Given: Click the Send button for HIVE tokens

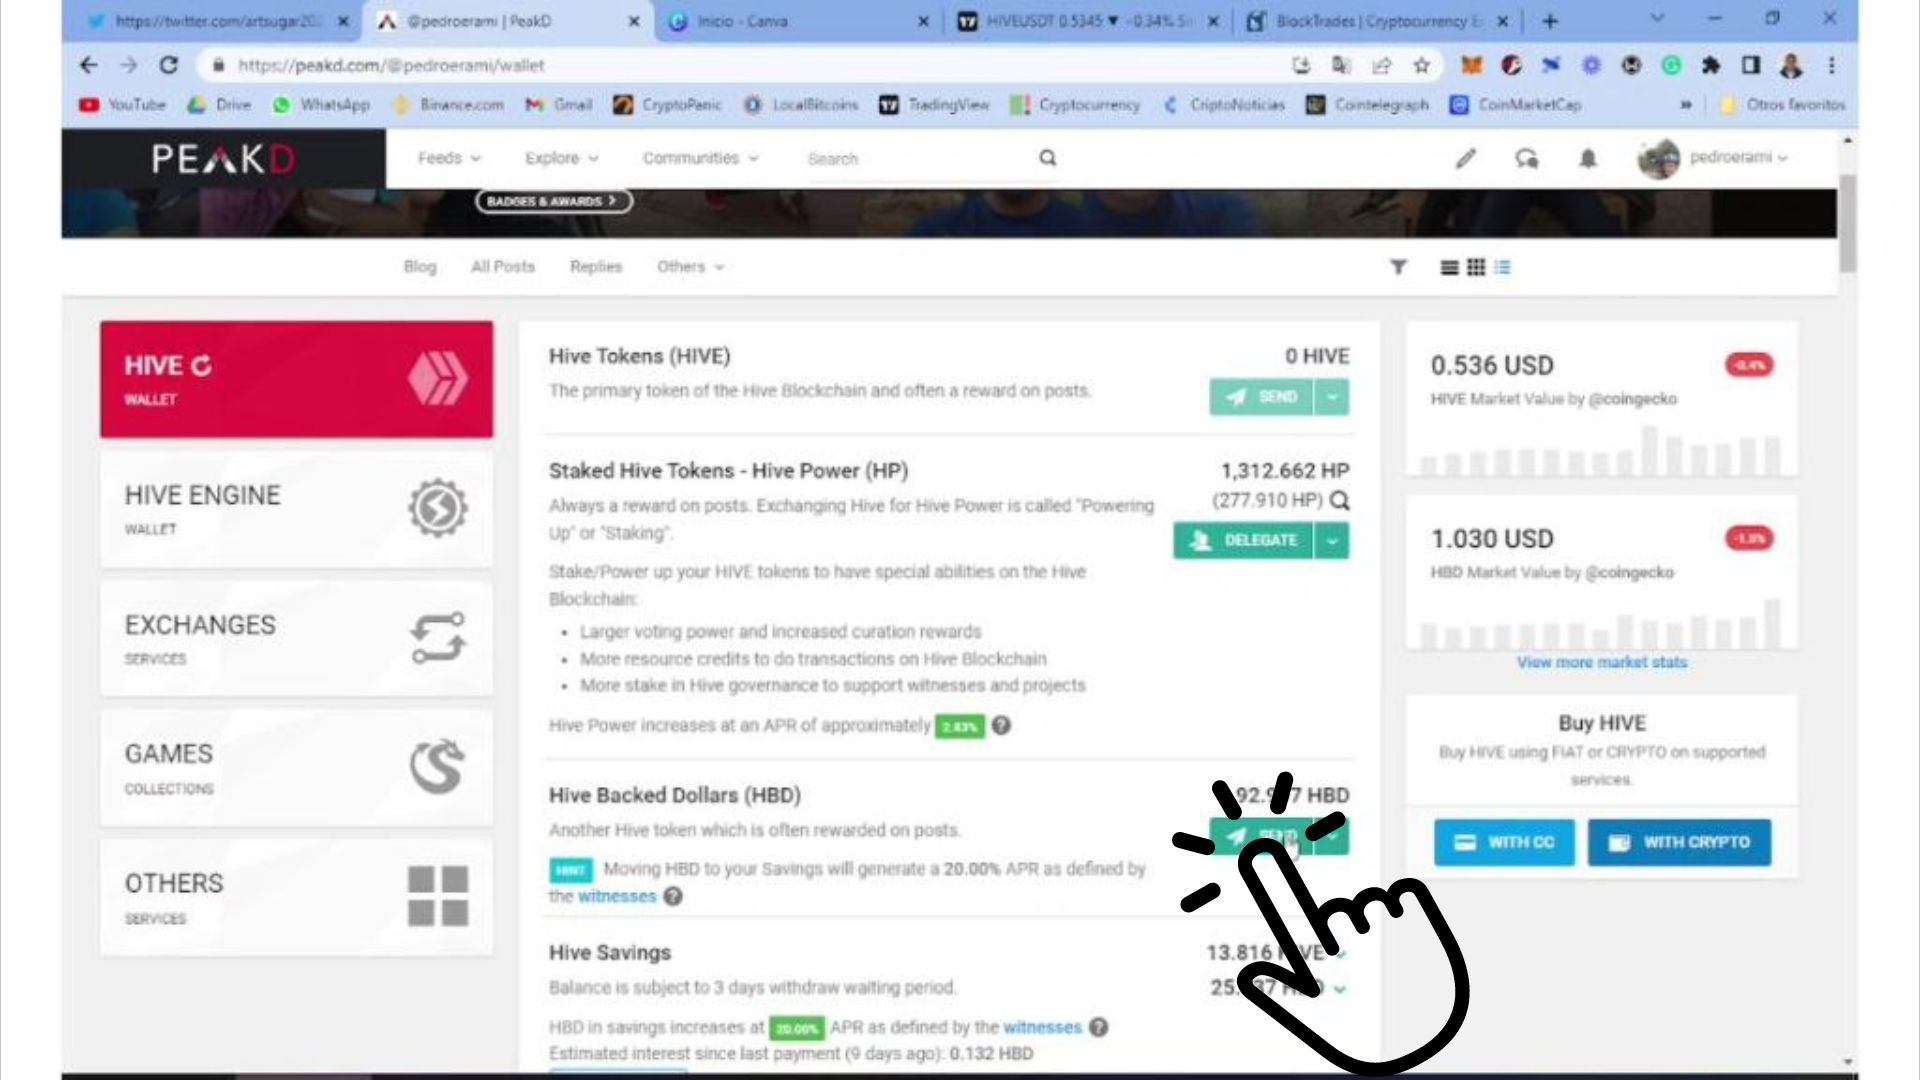Looking at the screenshot, I should point(1262,397).
